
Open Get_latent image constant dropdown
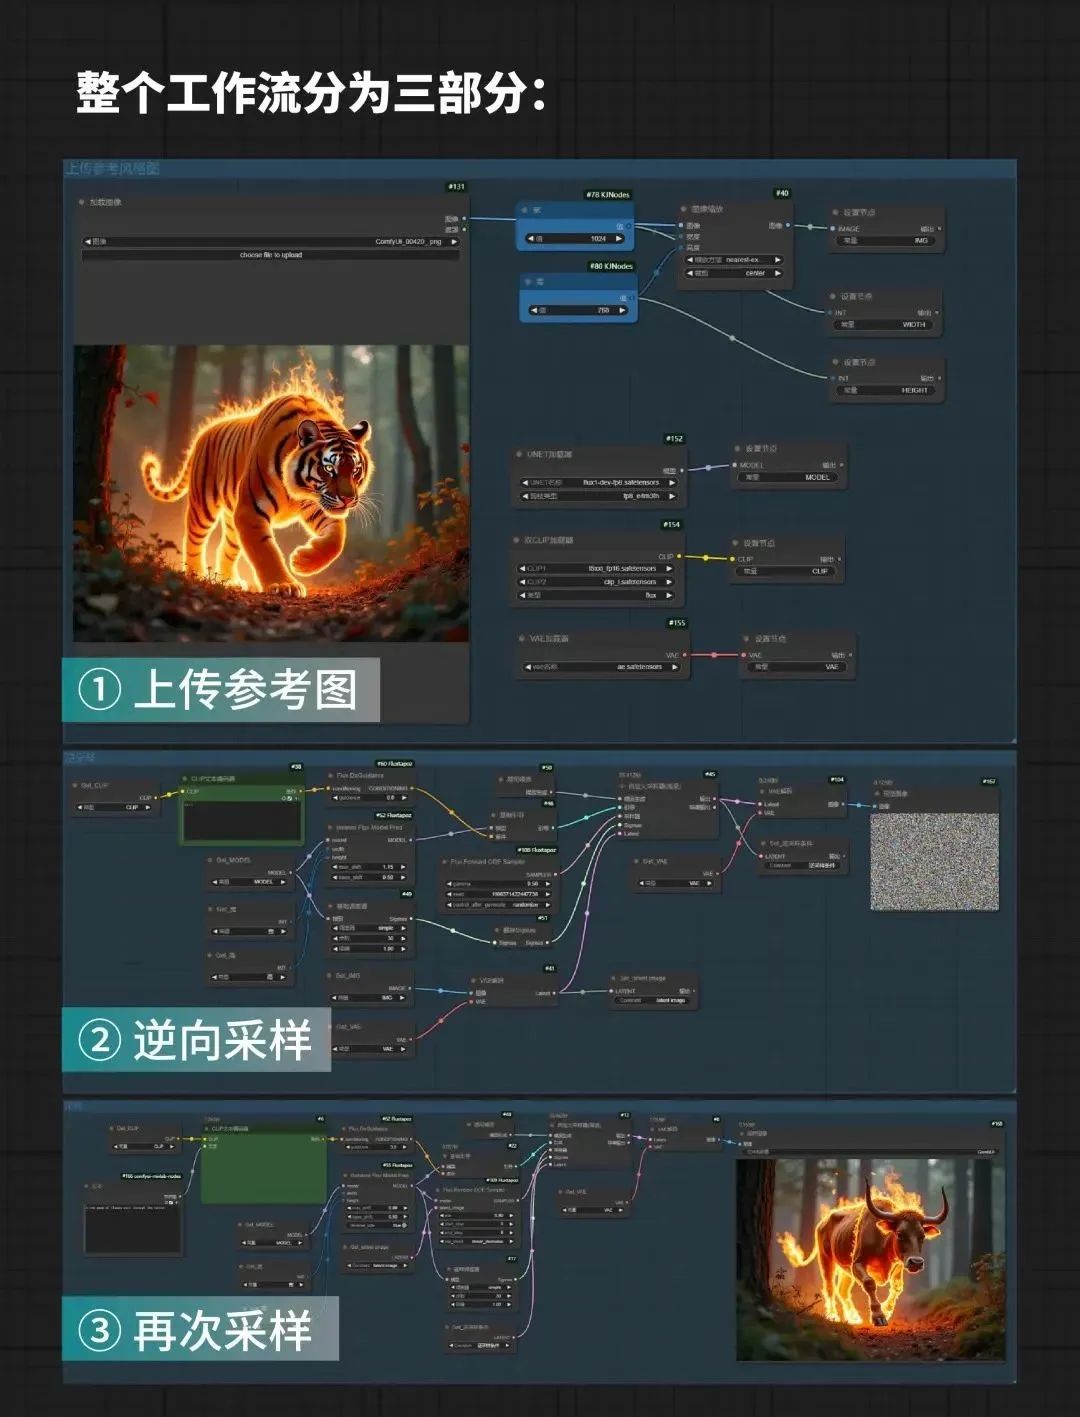coord(376,1266)
